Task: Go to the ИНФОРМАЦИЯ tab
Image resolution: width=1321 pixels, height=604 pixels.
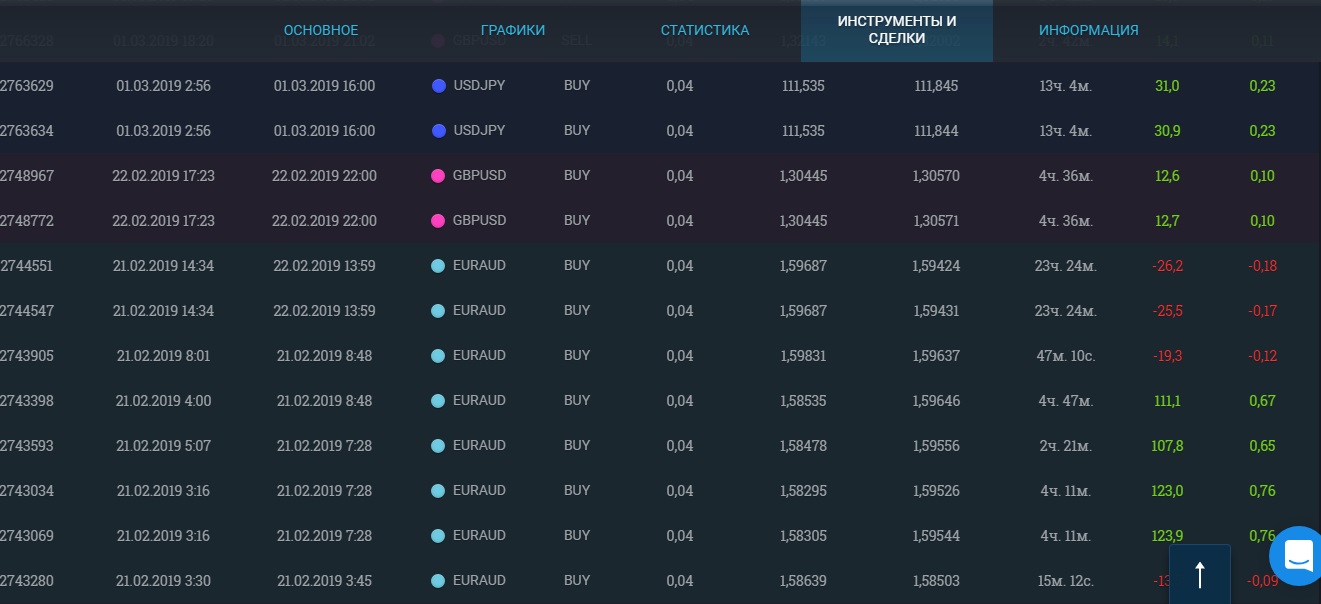Action: (x=1088, y=30)
